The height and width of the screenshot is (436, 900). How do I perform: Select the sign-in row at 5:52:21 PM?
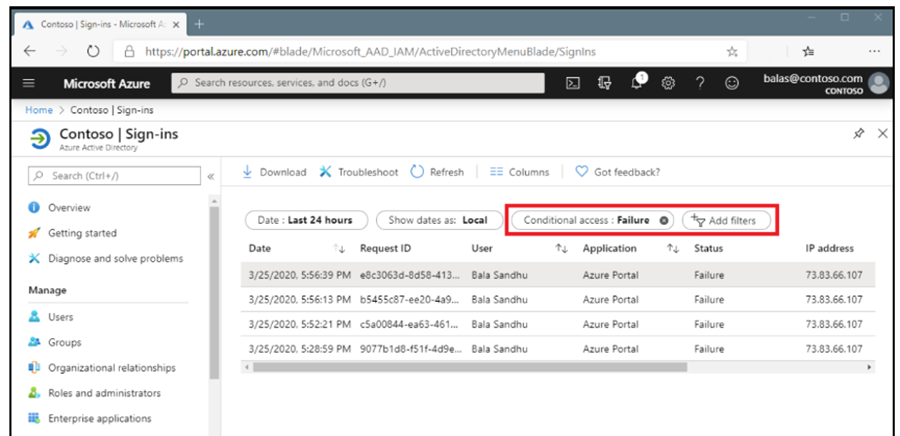click(558, 324)
